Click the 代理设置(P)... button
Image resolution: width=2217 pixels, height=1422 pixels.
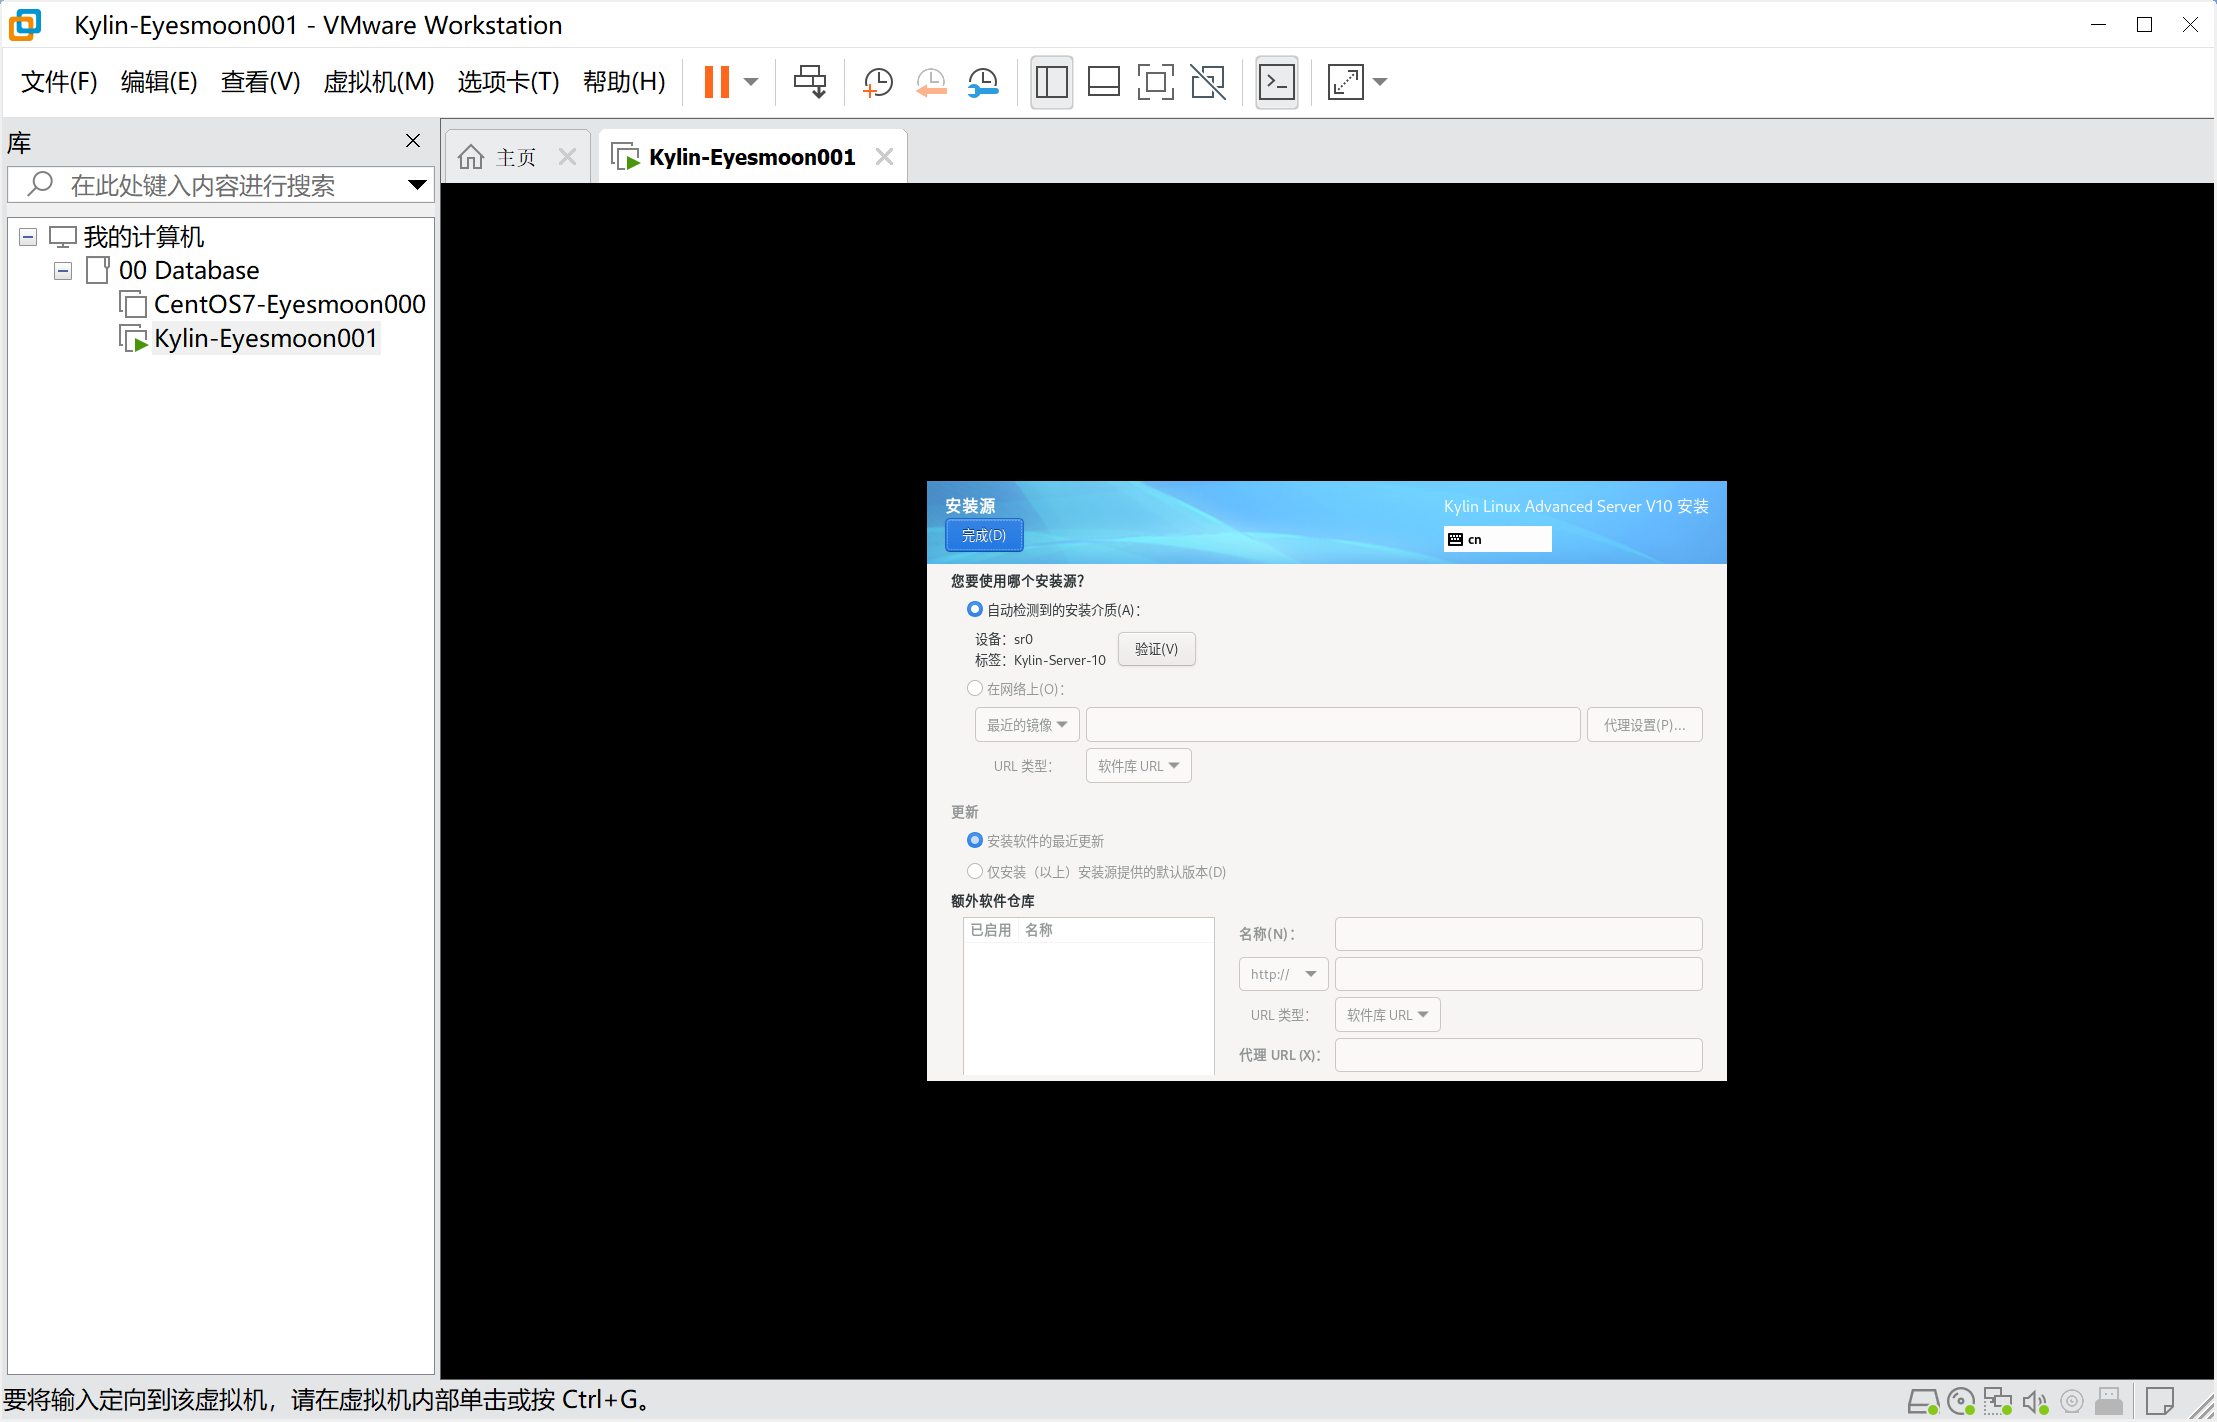click(1645, 725)
